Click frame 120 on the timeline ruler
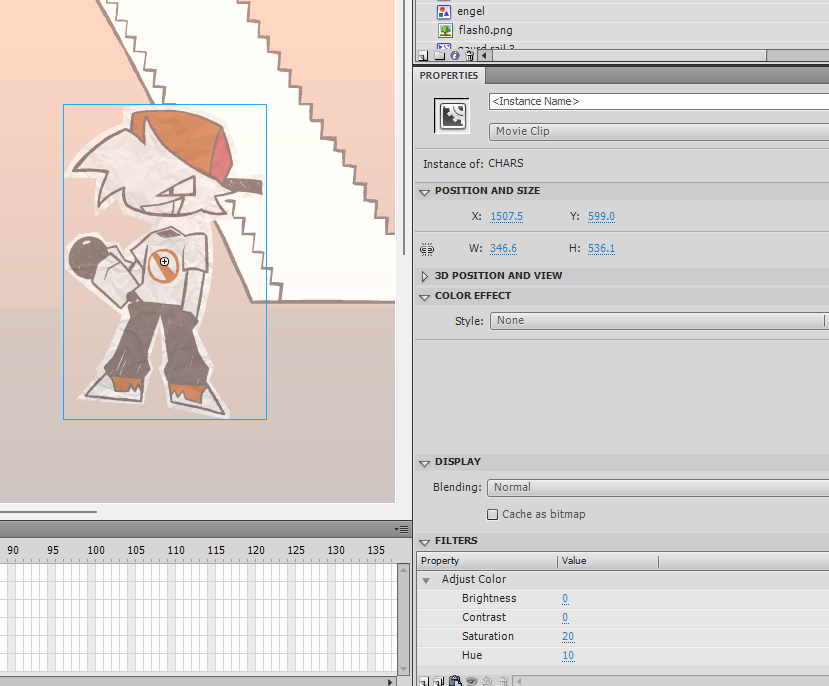Image resolution: width=829 pixels, height=686 pixels. tap(256, 550)
